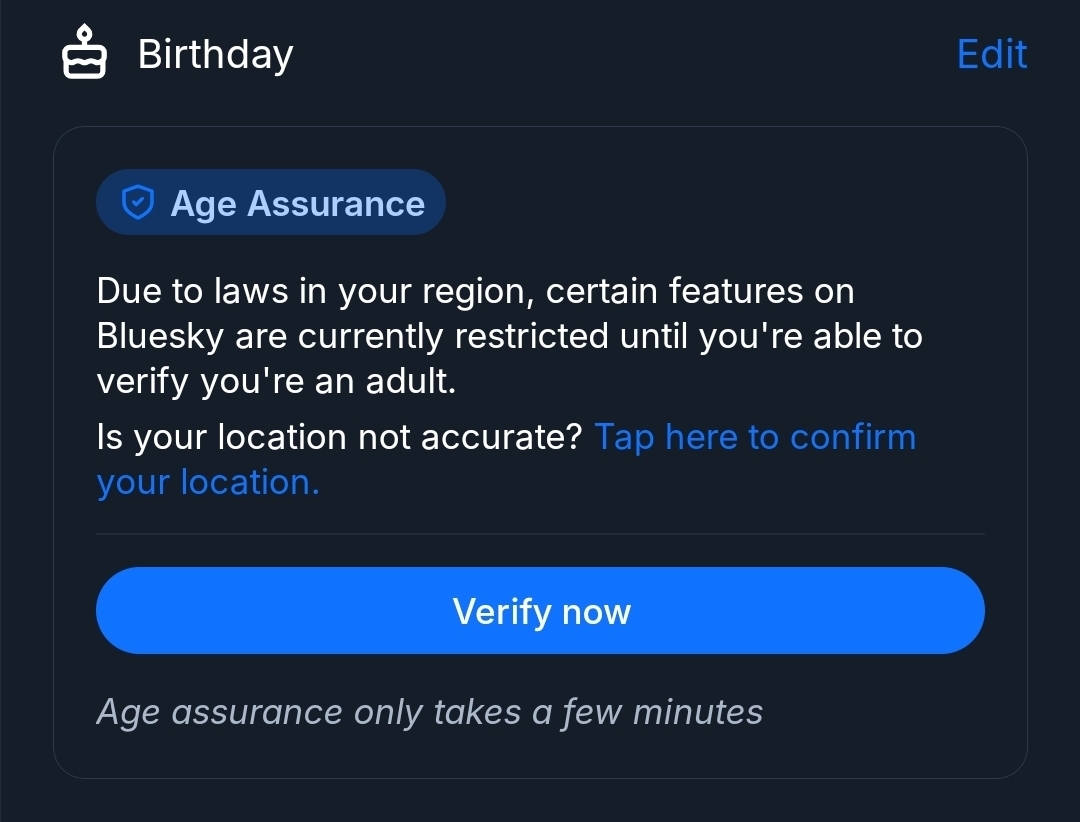Click the divider line above Verify now

[540, 534]
